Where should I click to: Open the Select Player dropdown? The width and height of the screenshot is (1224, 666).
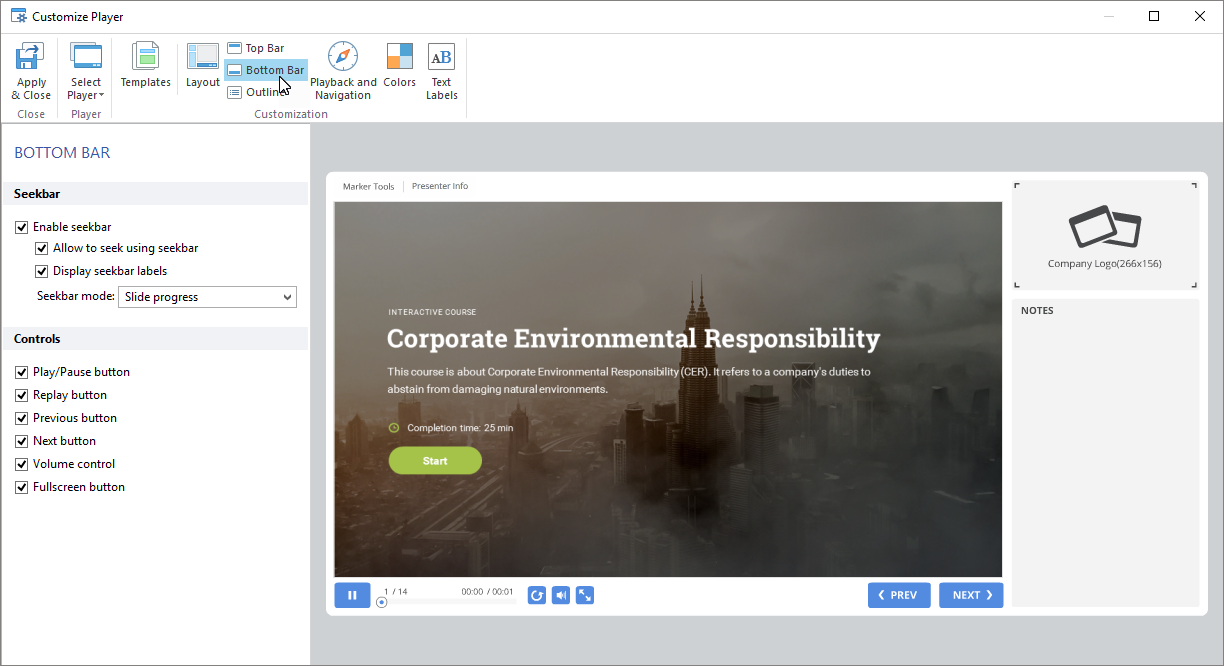[86, 72]
